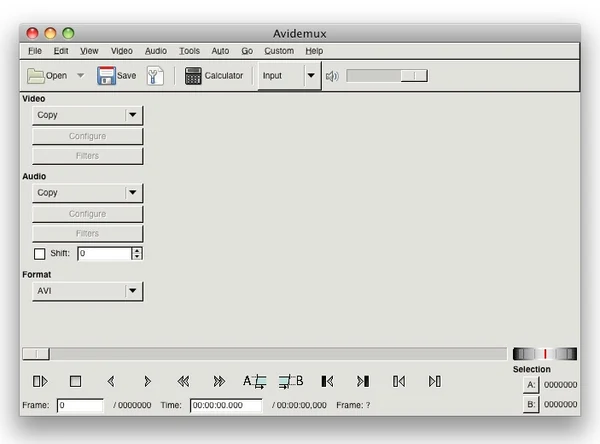
Task: Click the Shift spinner arrows
Action: pos(137,253)
